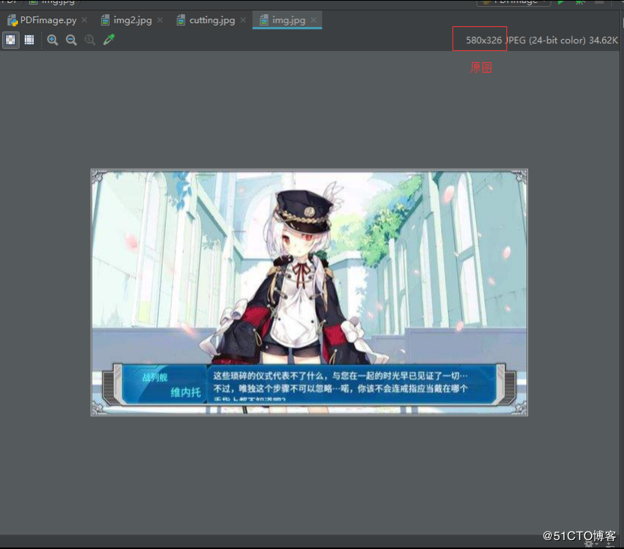Click the green Debug bug icon
Viewport: 624px width, 549px height.
coord(579,2)
